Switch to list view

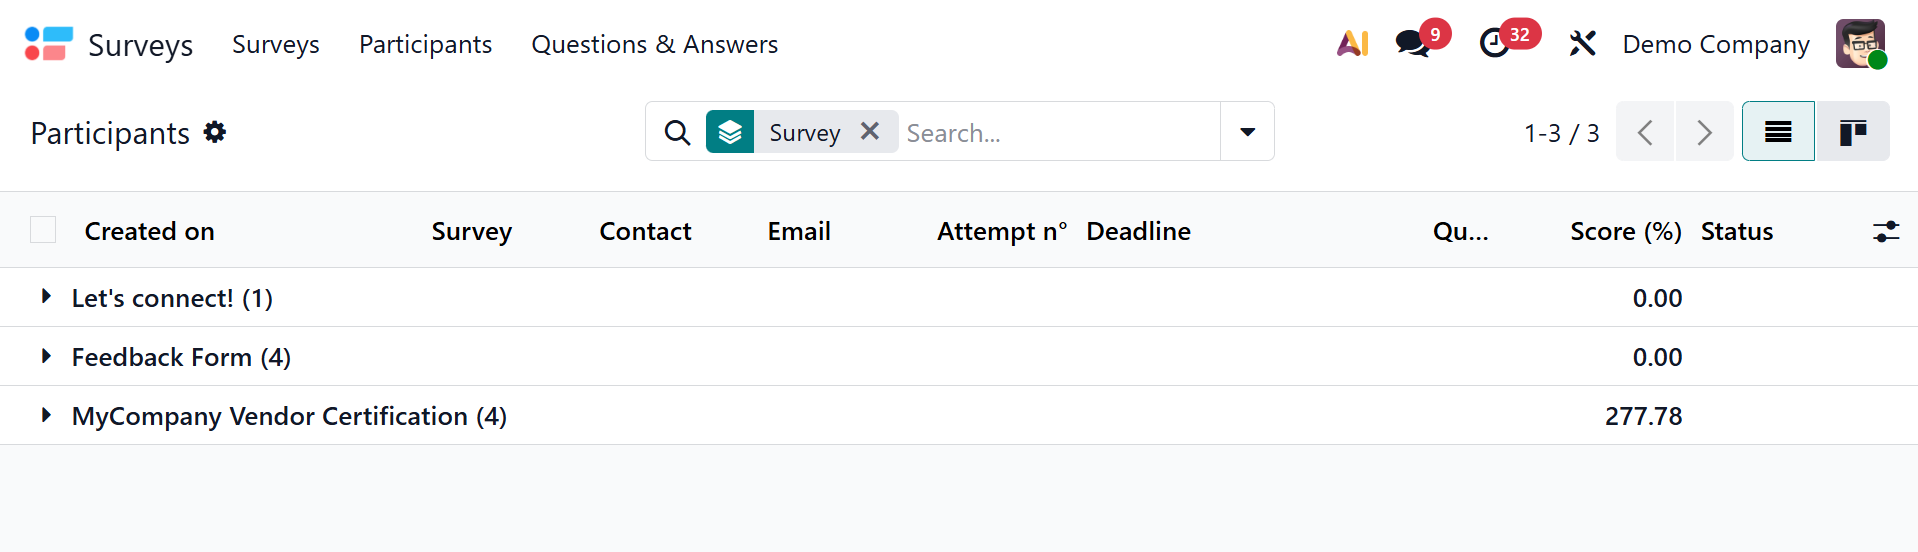coord(1778,131)
